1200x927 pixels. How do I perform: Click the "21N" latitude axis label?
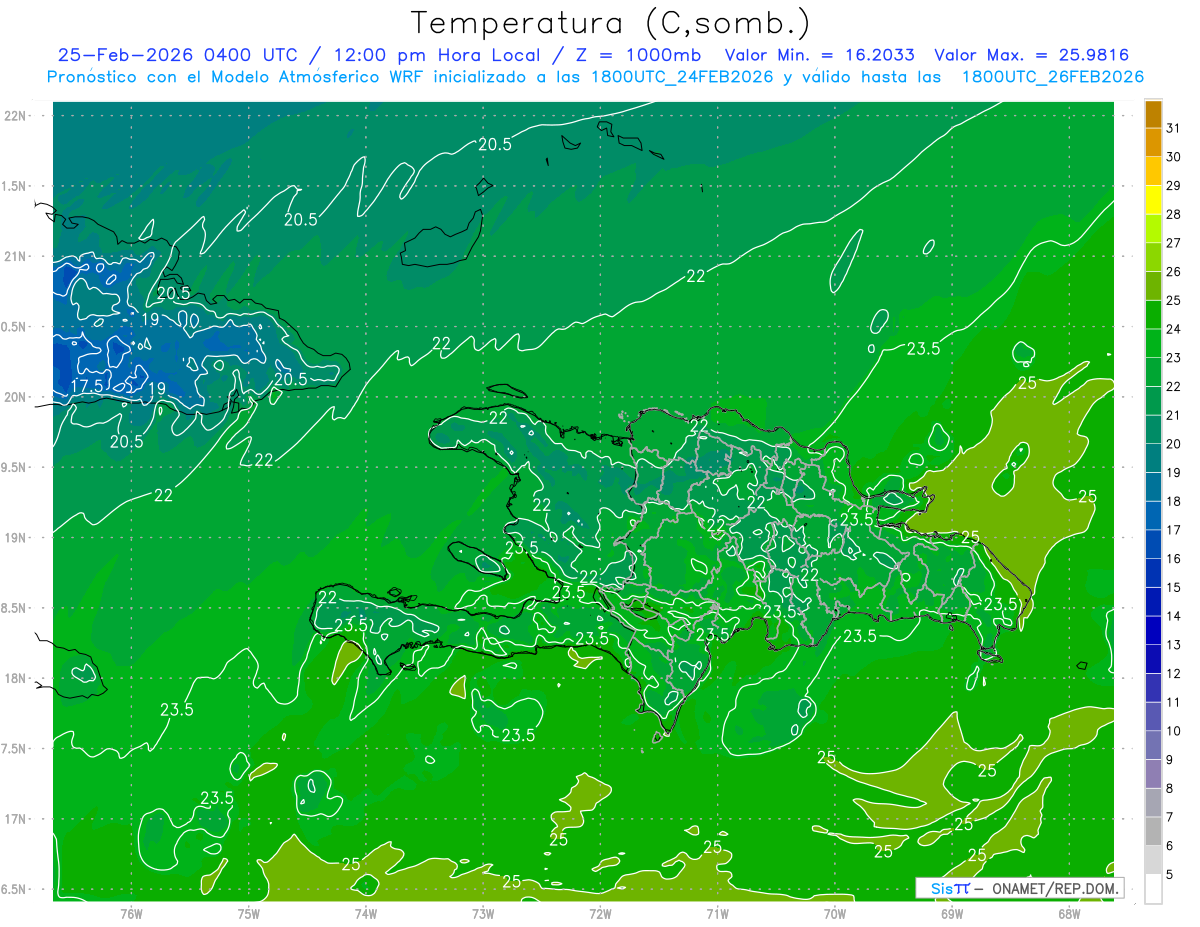[x=14, y=256]
